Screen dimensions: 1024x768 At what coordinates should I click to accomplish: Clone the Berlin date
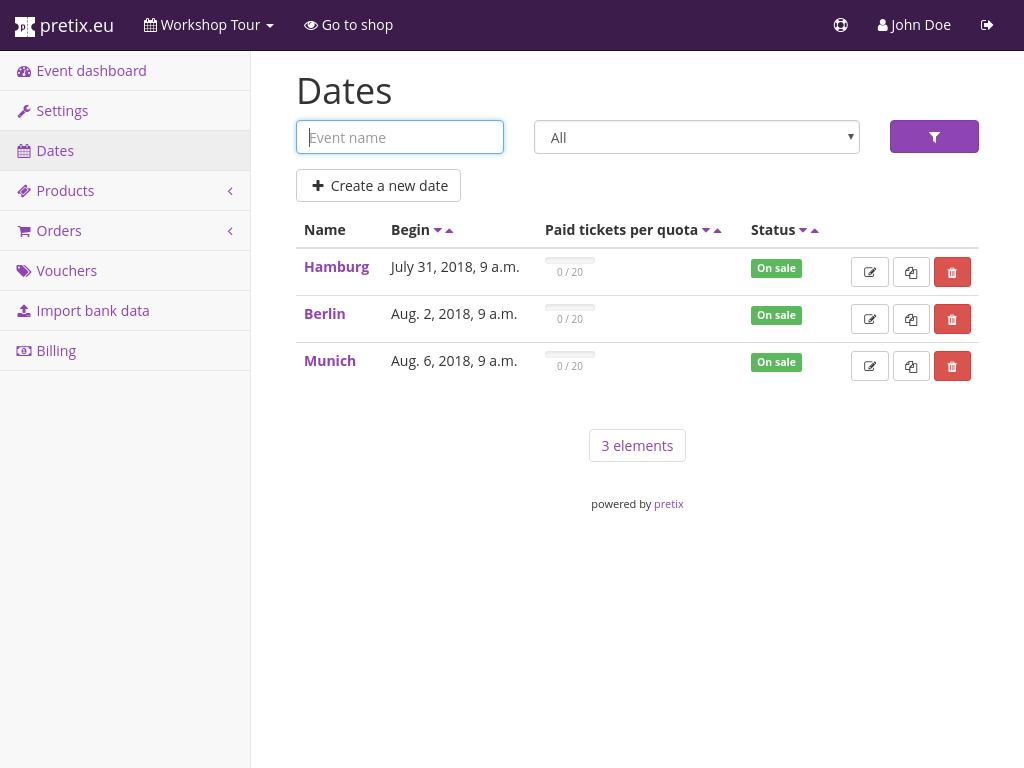click(x=911, y=319)
